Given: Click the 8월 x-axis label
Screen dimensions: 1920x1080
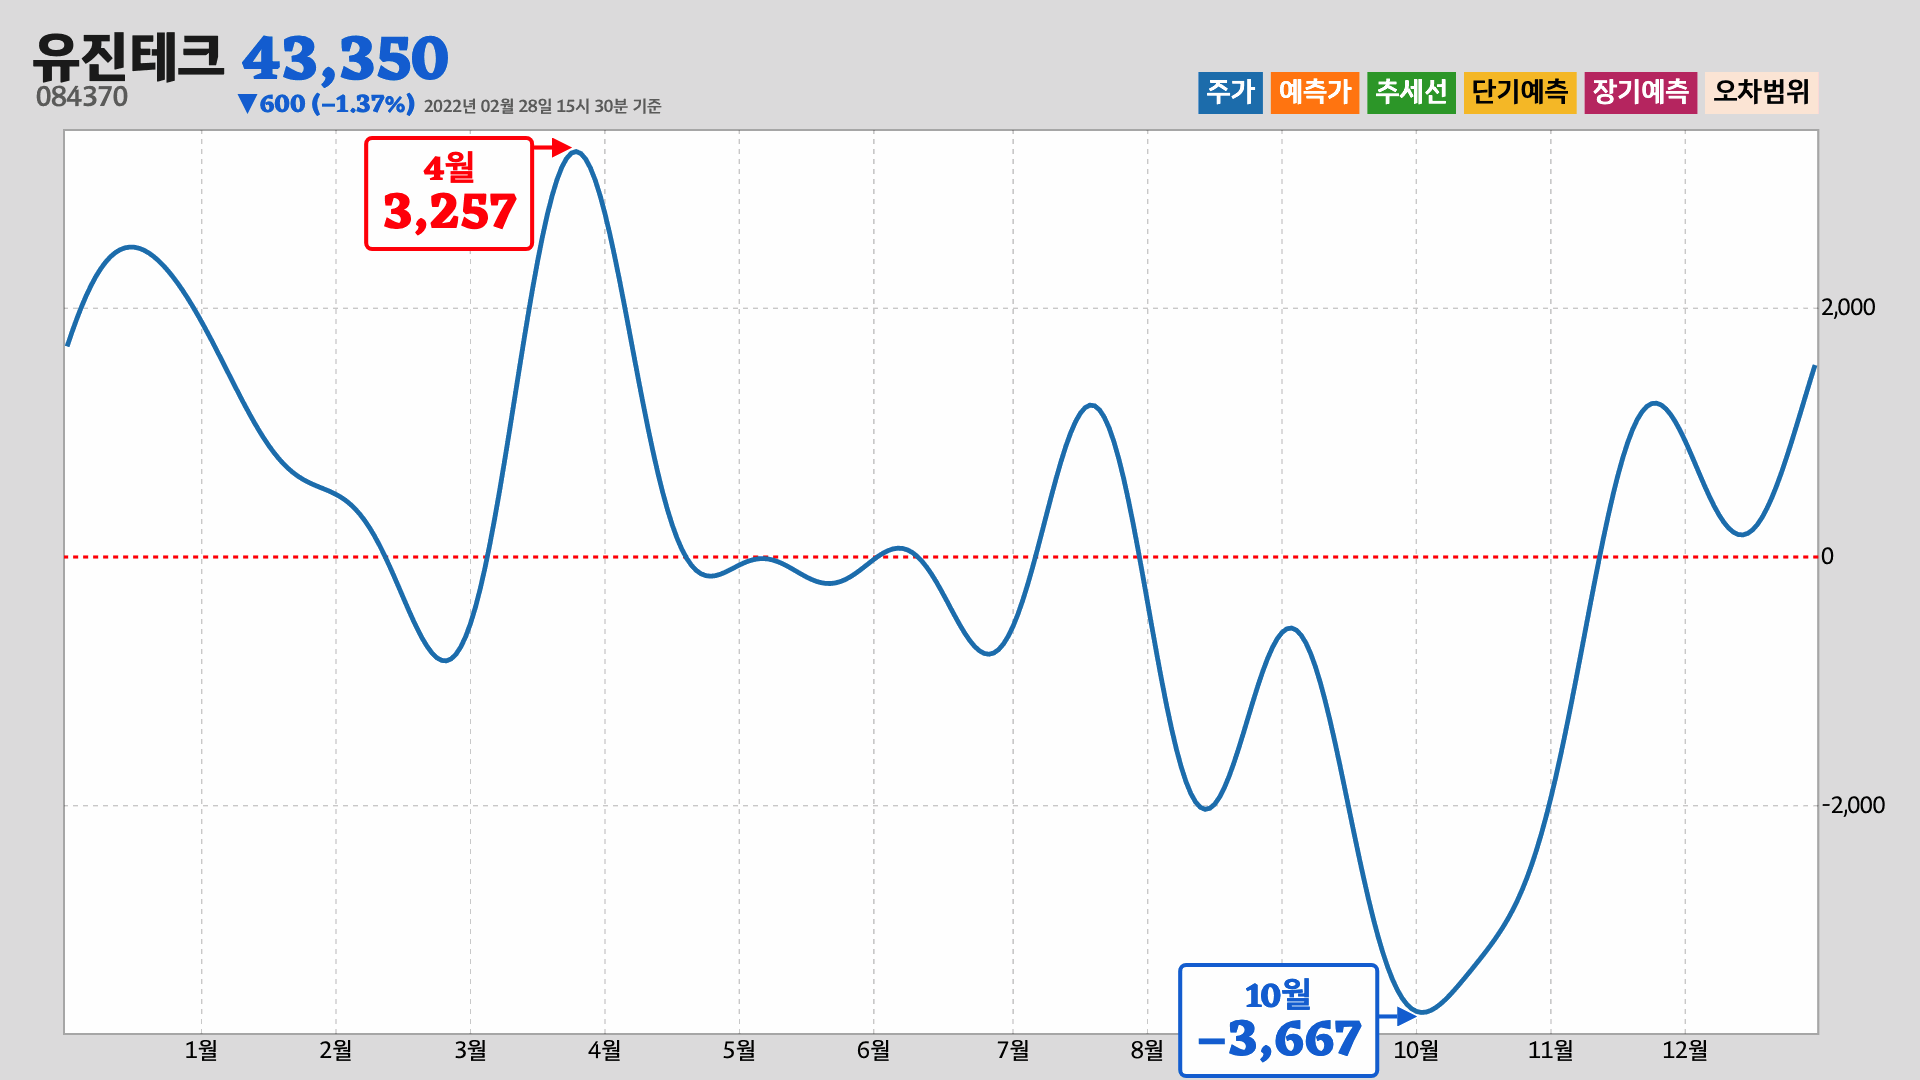Looking at the screenshot, I should [x=1147, y=1050].
